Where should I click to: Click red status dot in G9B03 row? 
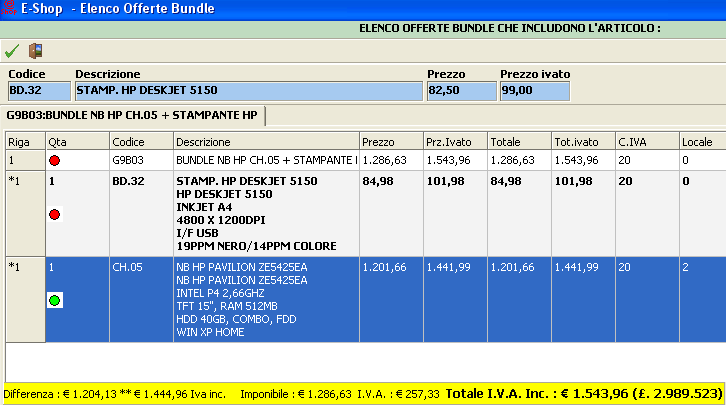[55, 161]
